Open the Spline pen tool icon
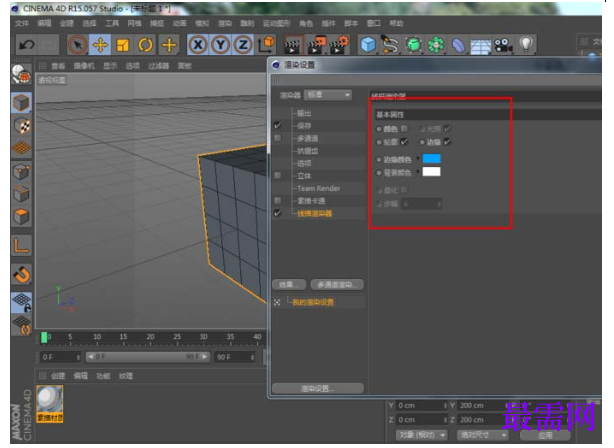Screen dimensions: 614x448 [390, 45]
